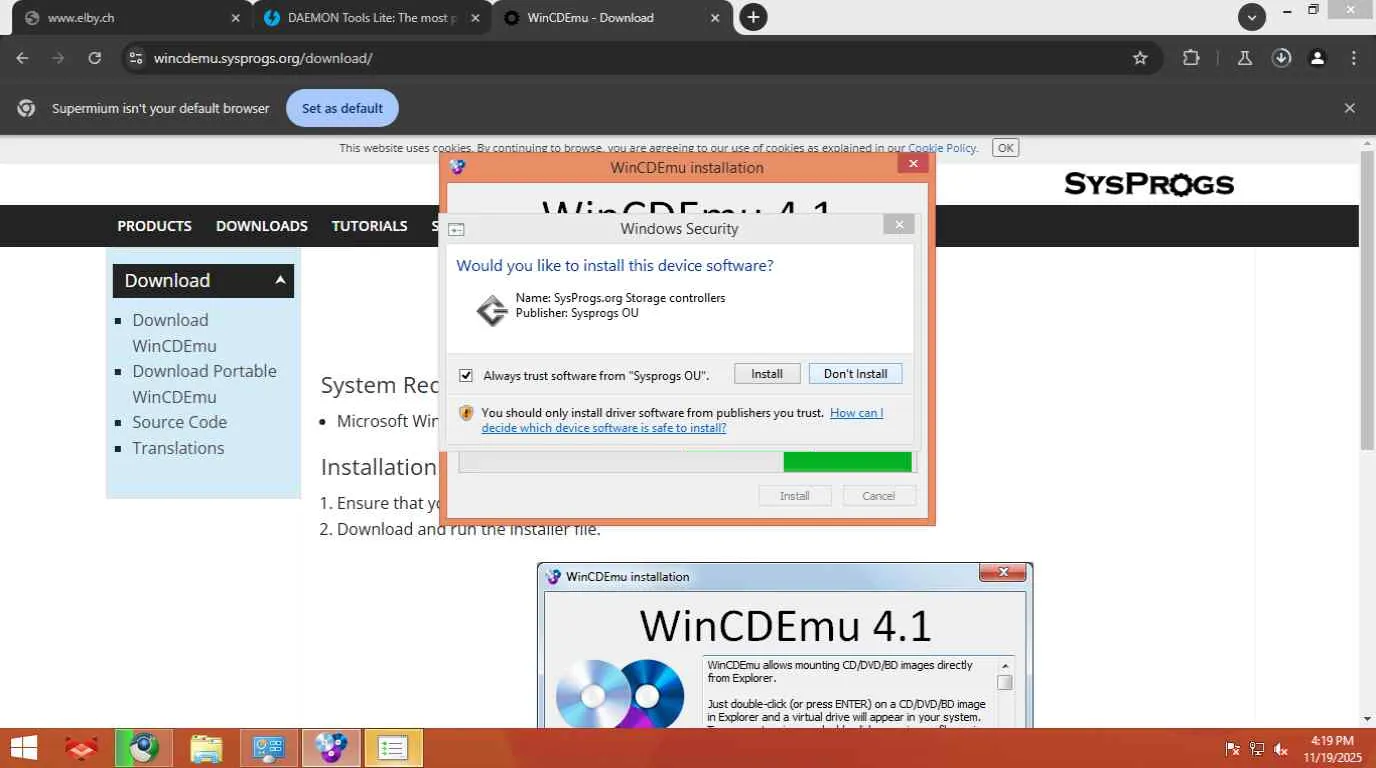Open the experiments flask icon
The width and height of the screenshot is (1376, 768).
click(1245, 58)
